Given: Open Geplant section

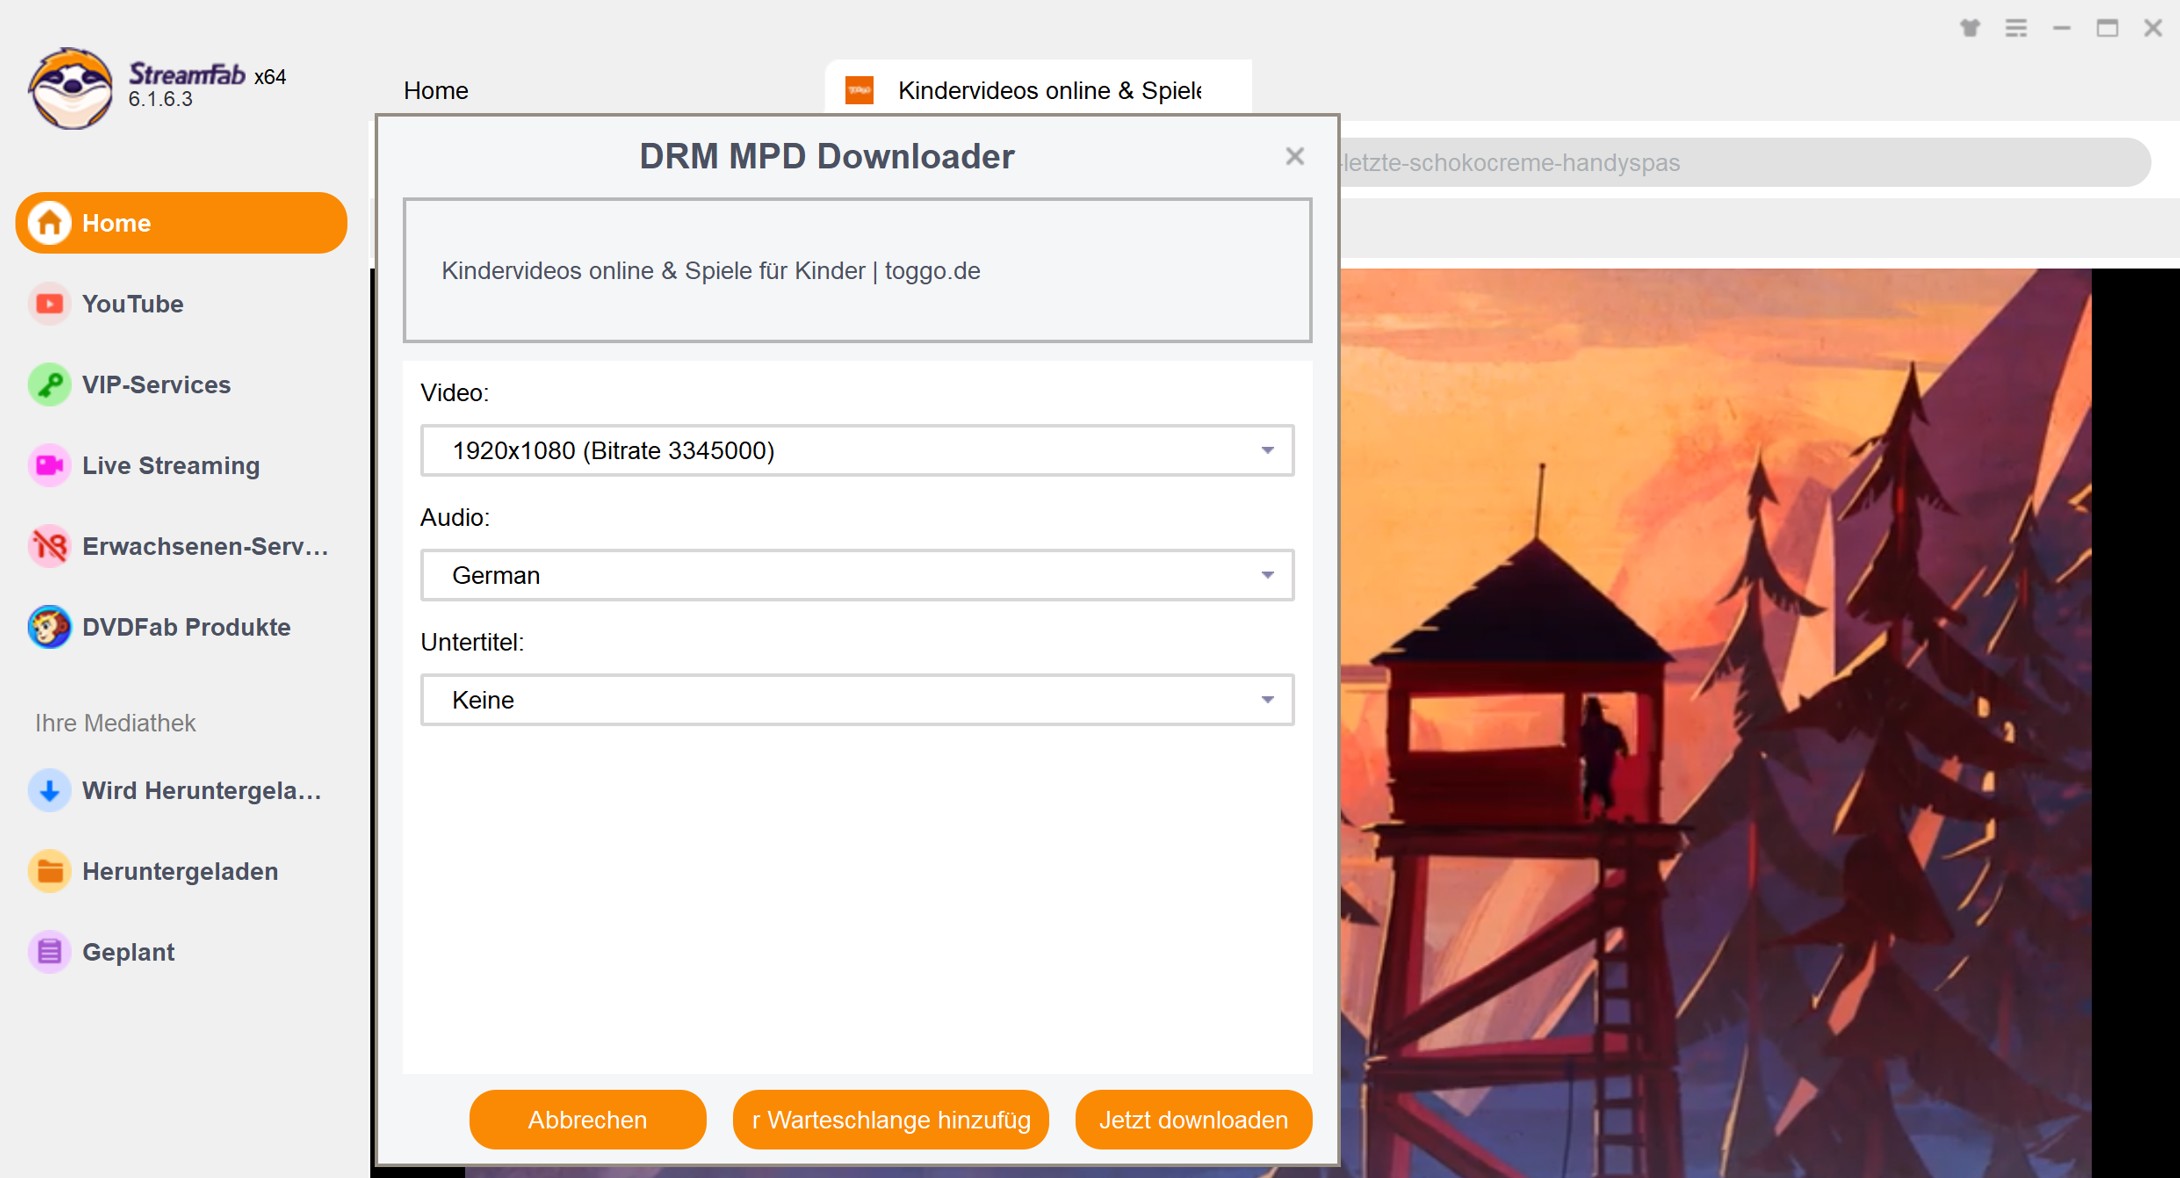Looking at the screenshot, I should (x=181, y=953).
